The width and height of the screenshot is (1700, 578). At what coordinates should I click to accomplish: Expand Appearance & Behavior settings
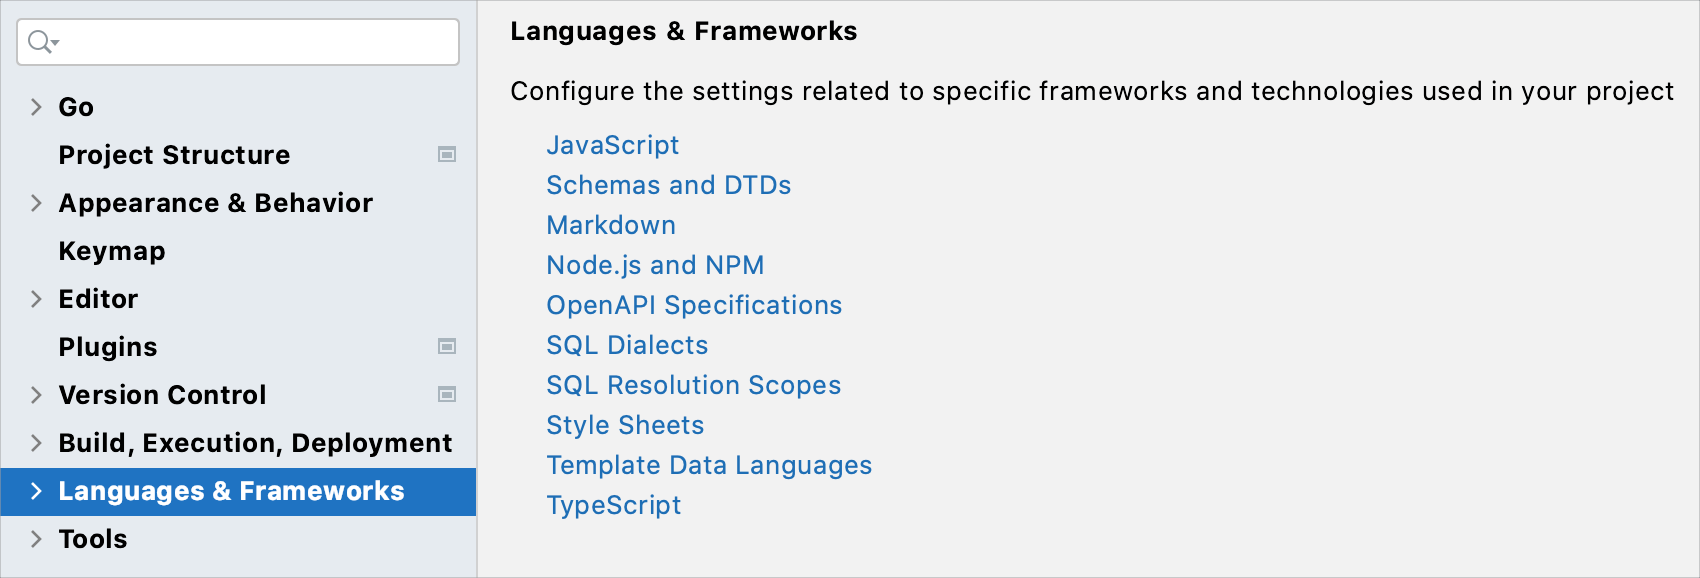(x=35, y=203)
